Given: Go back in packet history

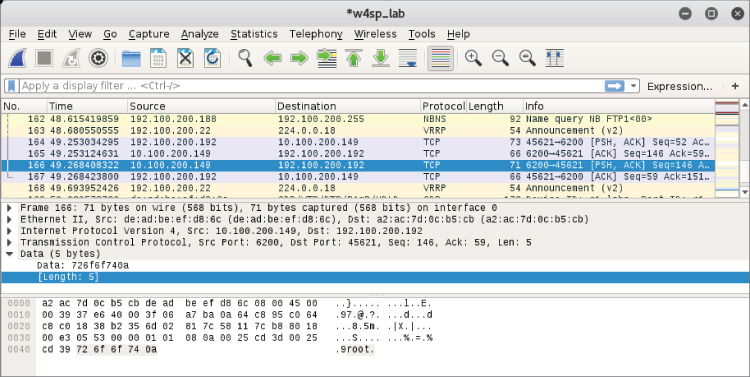Looking at the screenshot, I should pos(272,58).
